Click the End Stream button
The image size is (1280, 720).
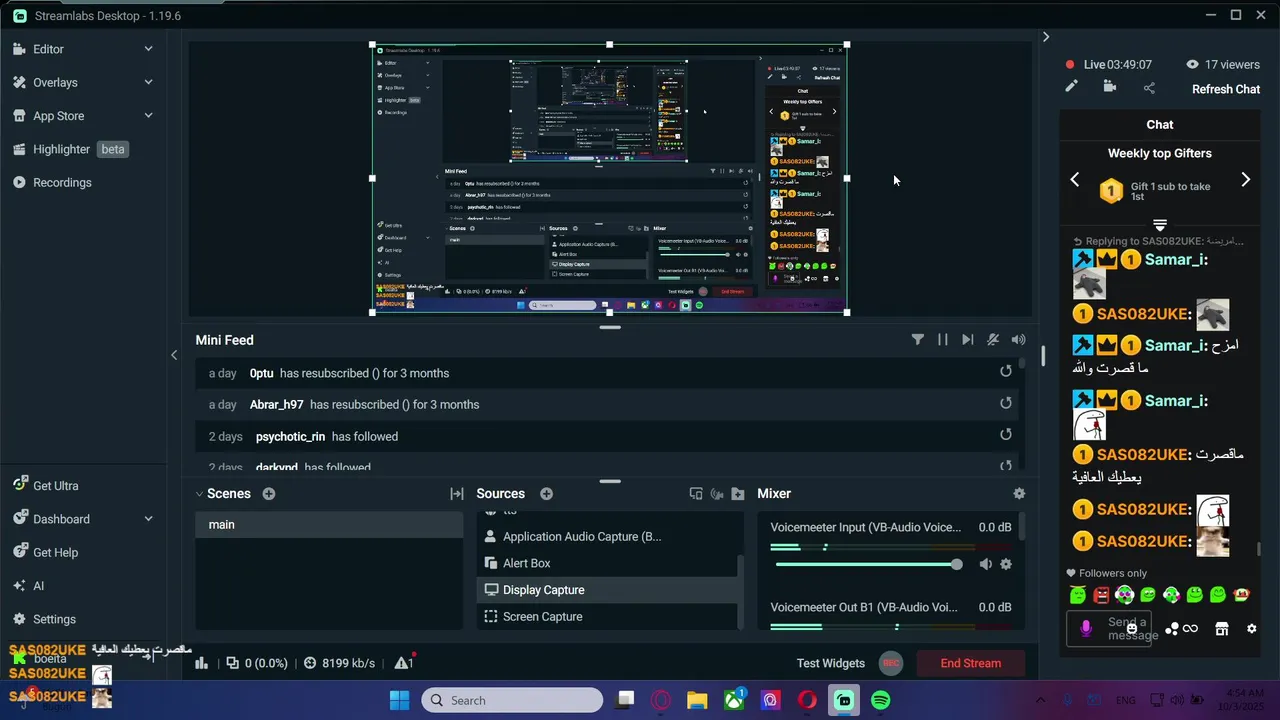[x=970, y=663]
